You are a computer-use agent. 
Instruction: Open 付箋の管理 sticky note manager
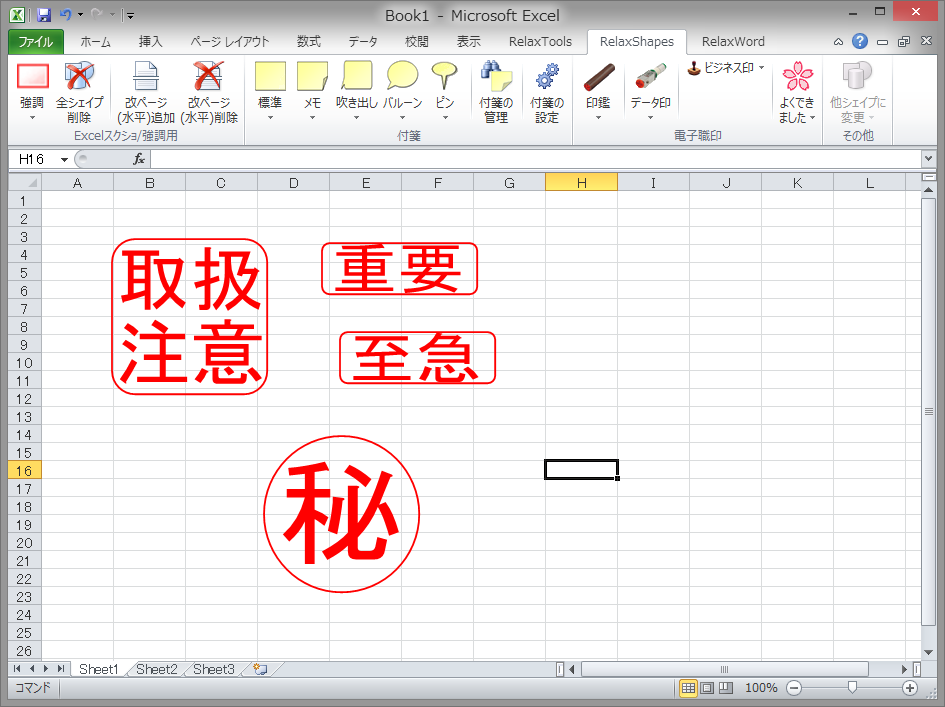click(496, 90)
